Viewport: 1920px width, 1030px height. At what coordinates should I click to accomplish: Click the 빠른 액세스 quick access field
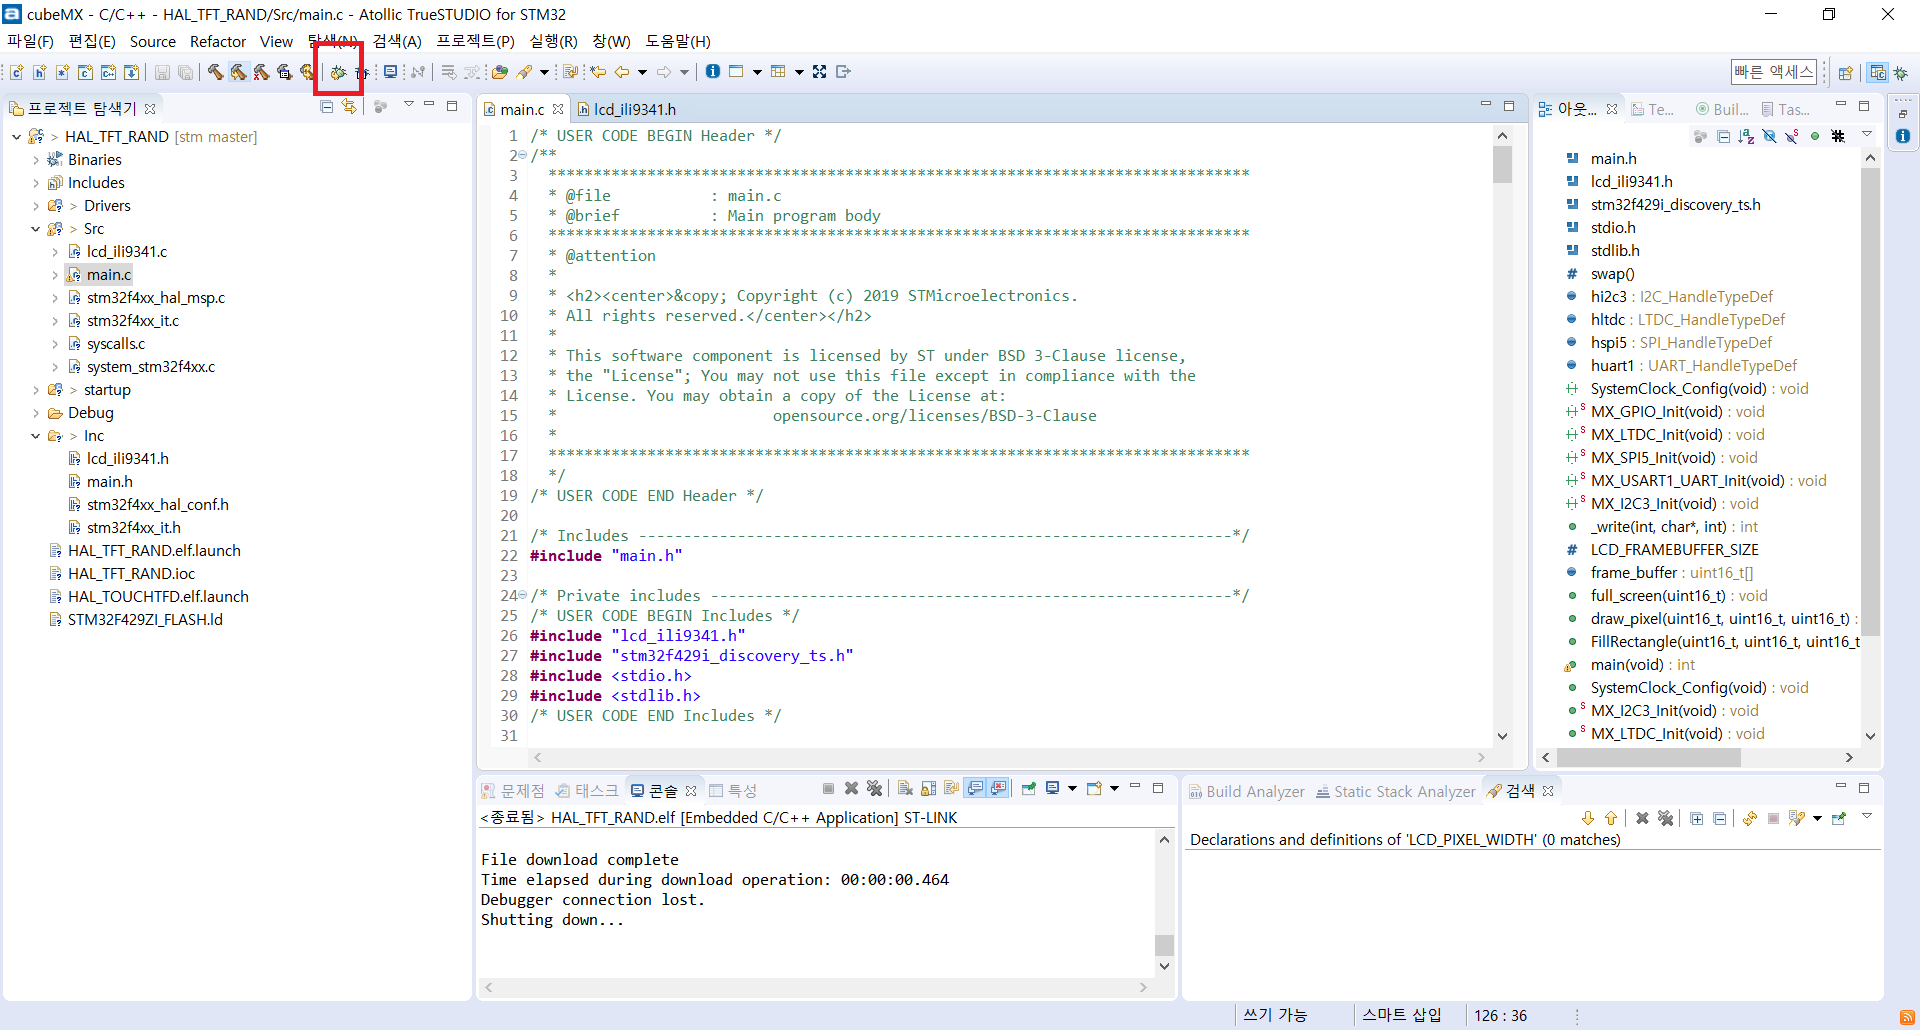click(x=1774, y=72)
